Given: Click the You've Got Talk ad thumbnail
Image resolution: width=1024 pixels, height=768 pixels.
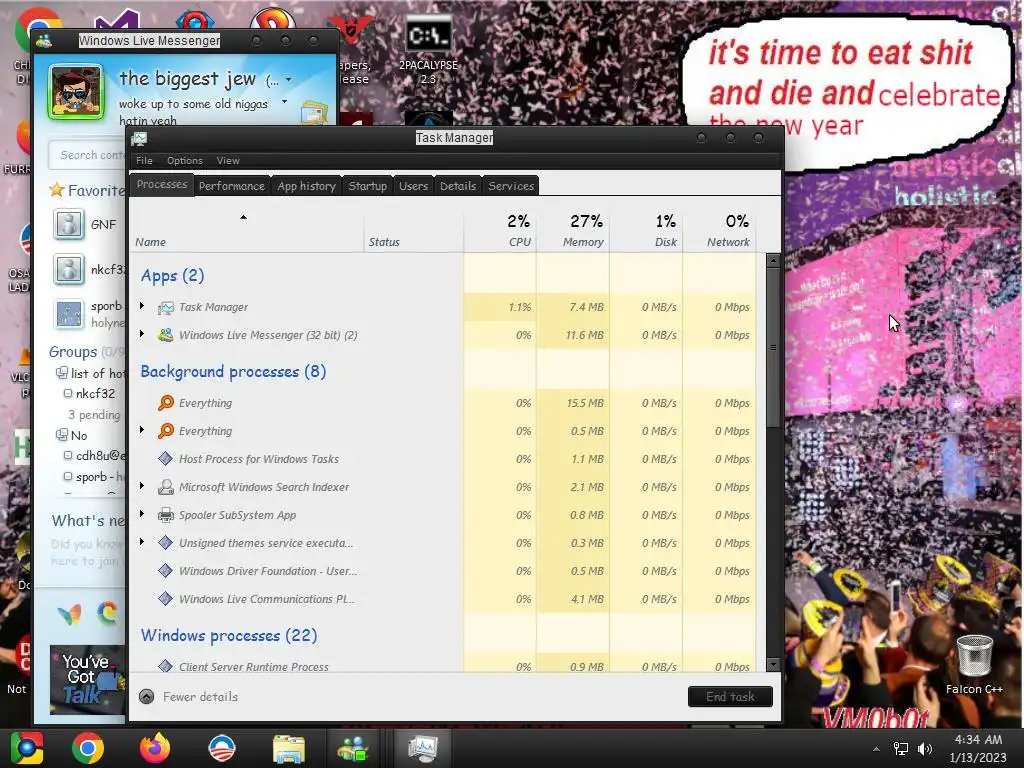Looking at the screenshot, I should tap(87, 679).
